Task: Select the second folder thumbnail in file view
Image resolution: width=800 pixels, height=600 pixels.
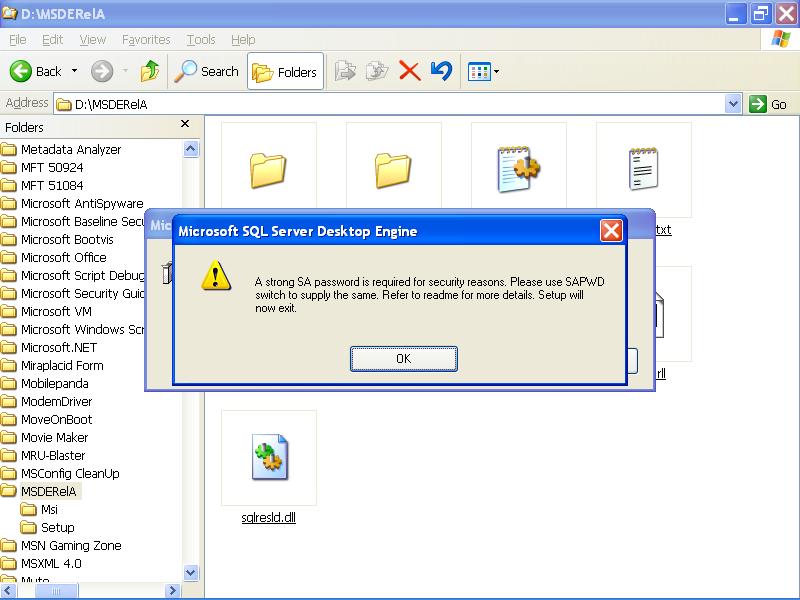Action: tap(394, 170)
